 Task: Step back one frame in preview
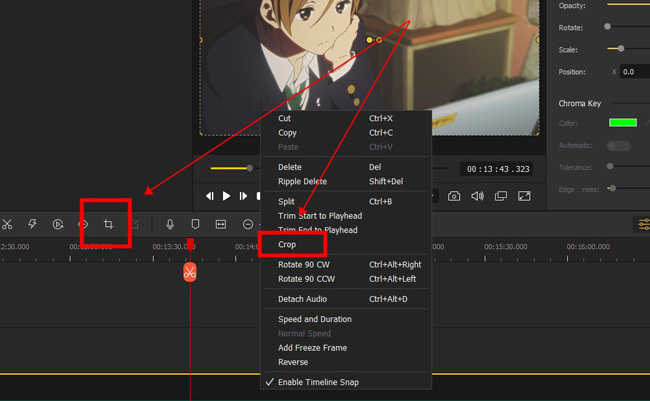click(x=210, y=196)
